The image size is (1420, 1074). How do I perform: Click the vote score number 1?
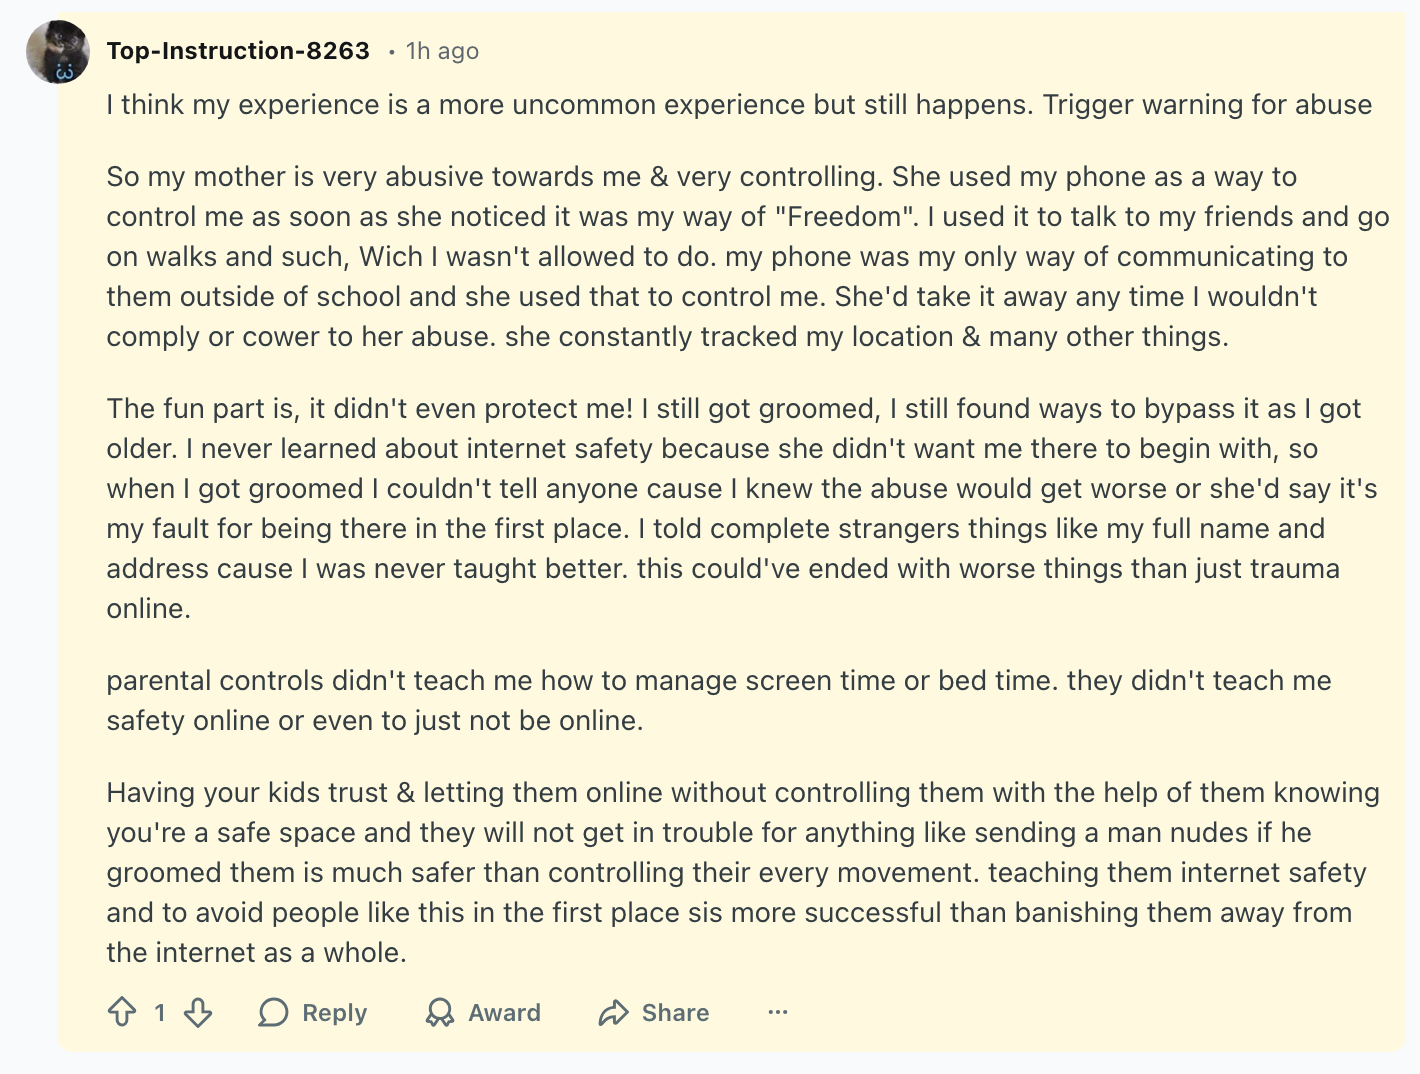pyautogui.click(x=160, y=1012)
